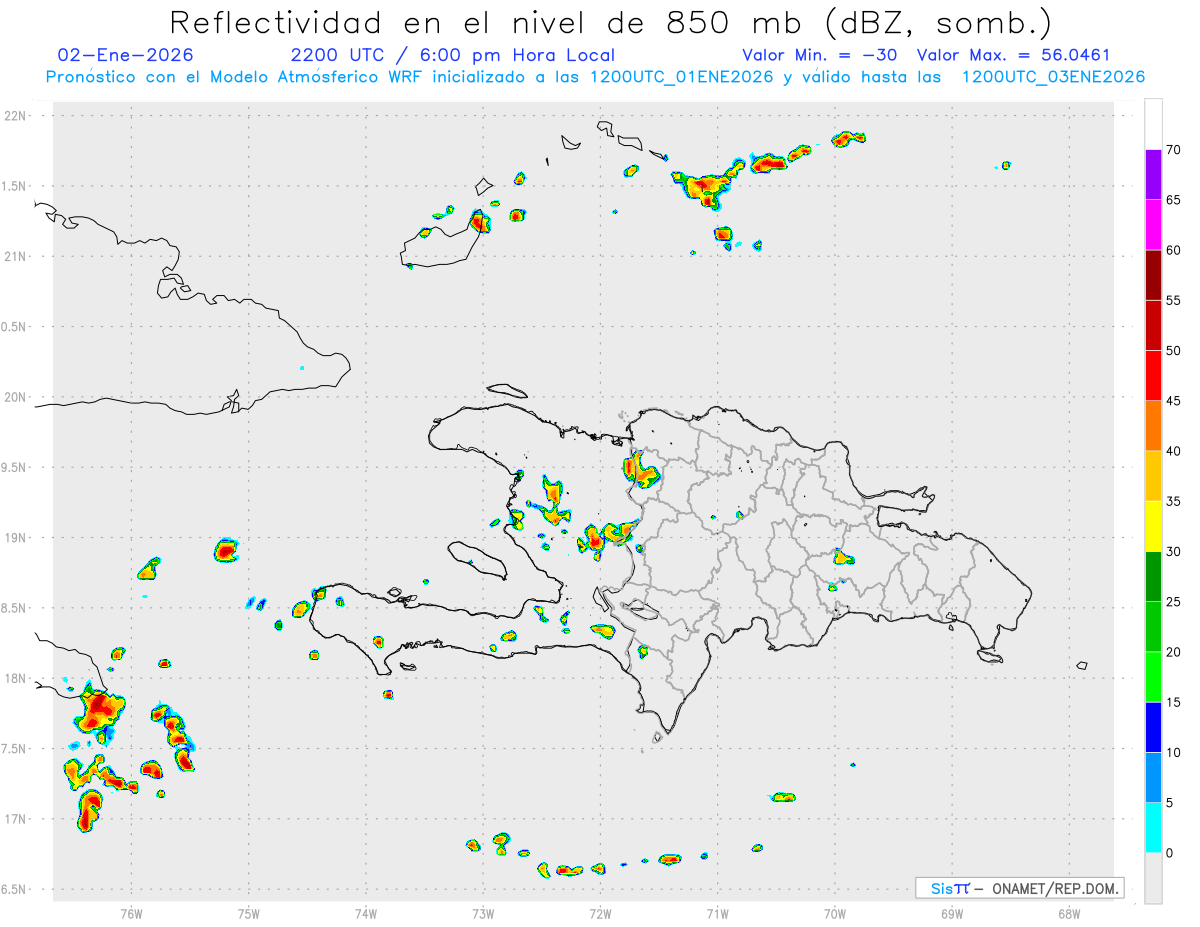Viewport: 1200px width, 927px height.
Task: Click the '20N' latitude axis label
Action: pos(17,397)
